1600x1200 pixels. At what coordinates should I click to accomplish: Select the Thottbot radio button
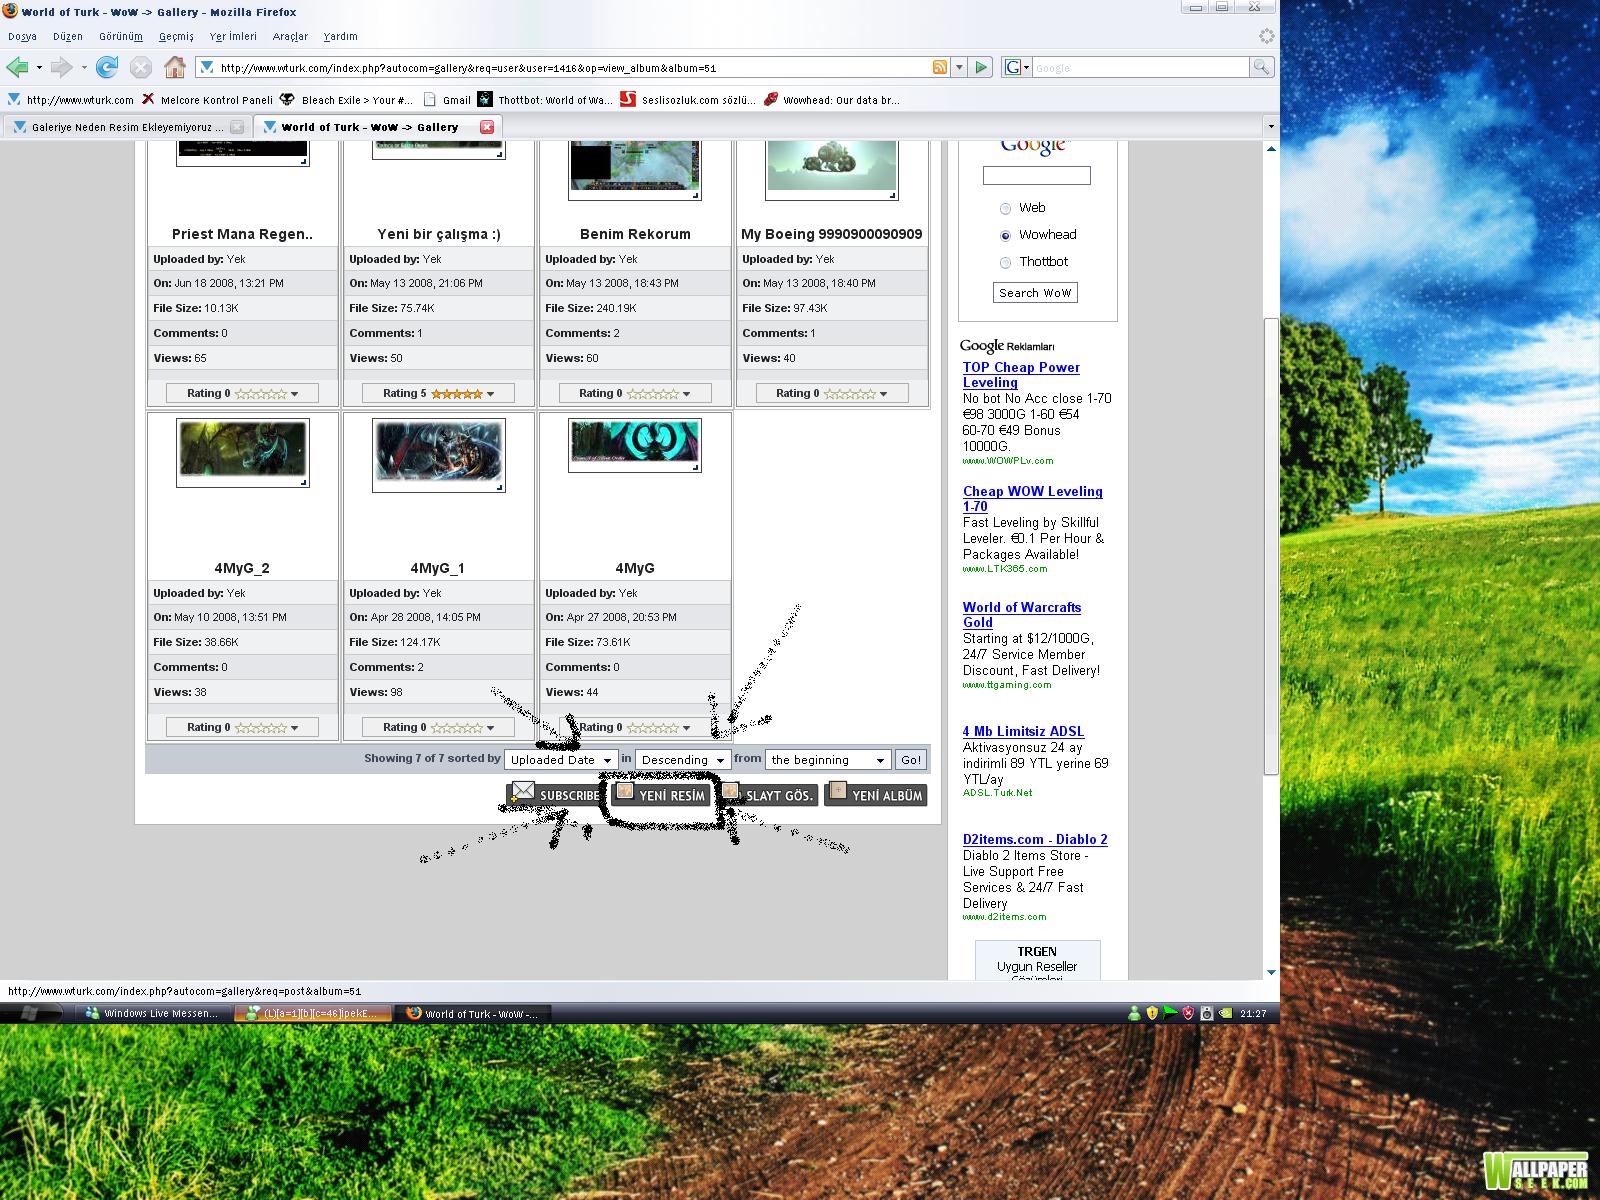pos(1005,262)
